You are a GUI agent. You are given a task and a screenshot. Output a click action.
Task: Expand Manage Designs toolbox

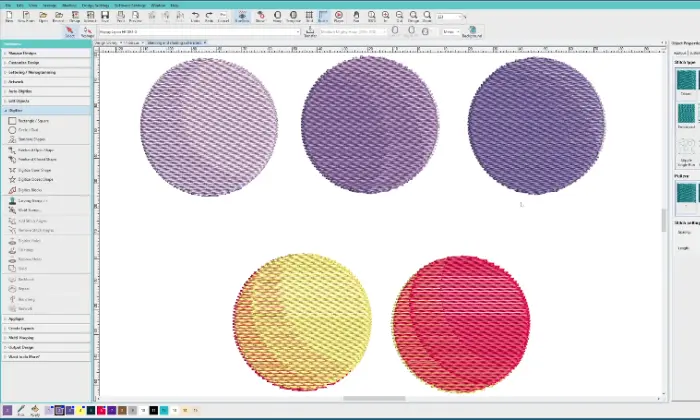pos(46,53)
